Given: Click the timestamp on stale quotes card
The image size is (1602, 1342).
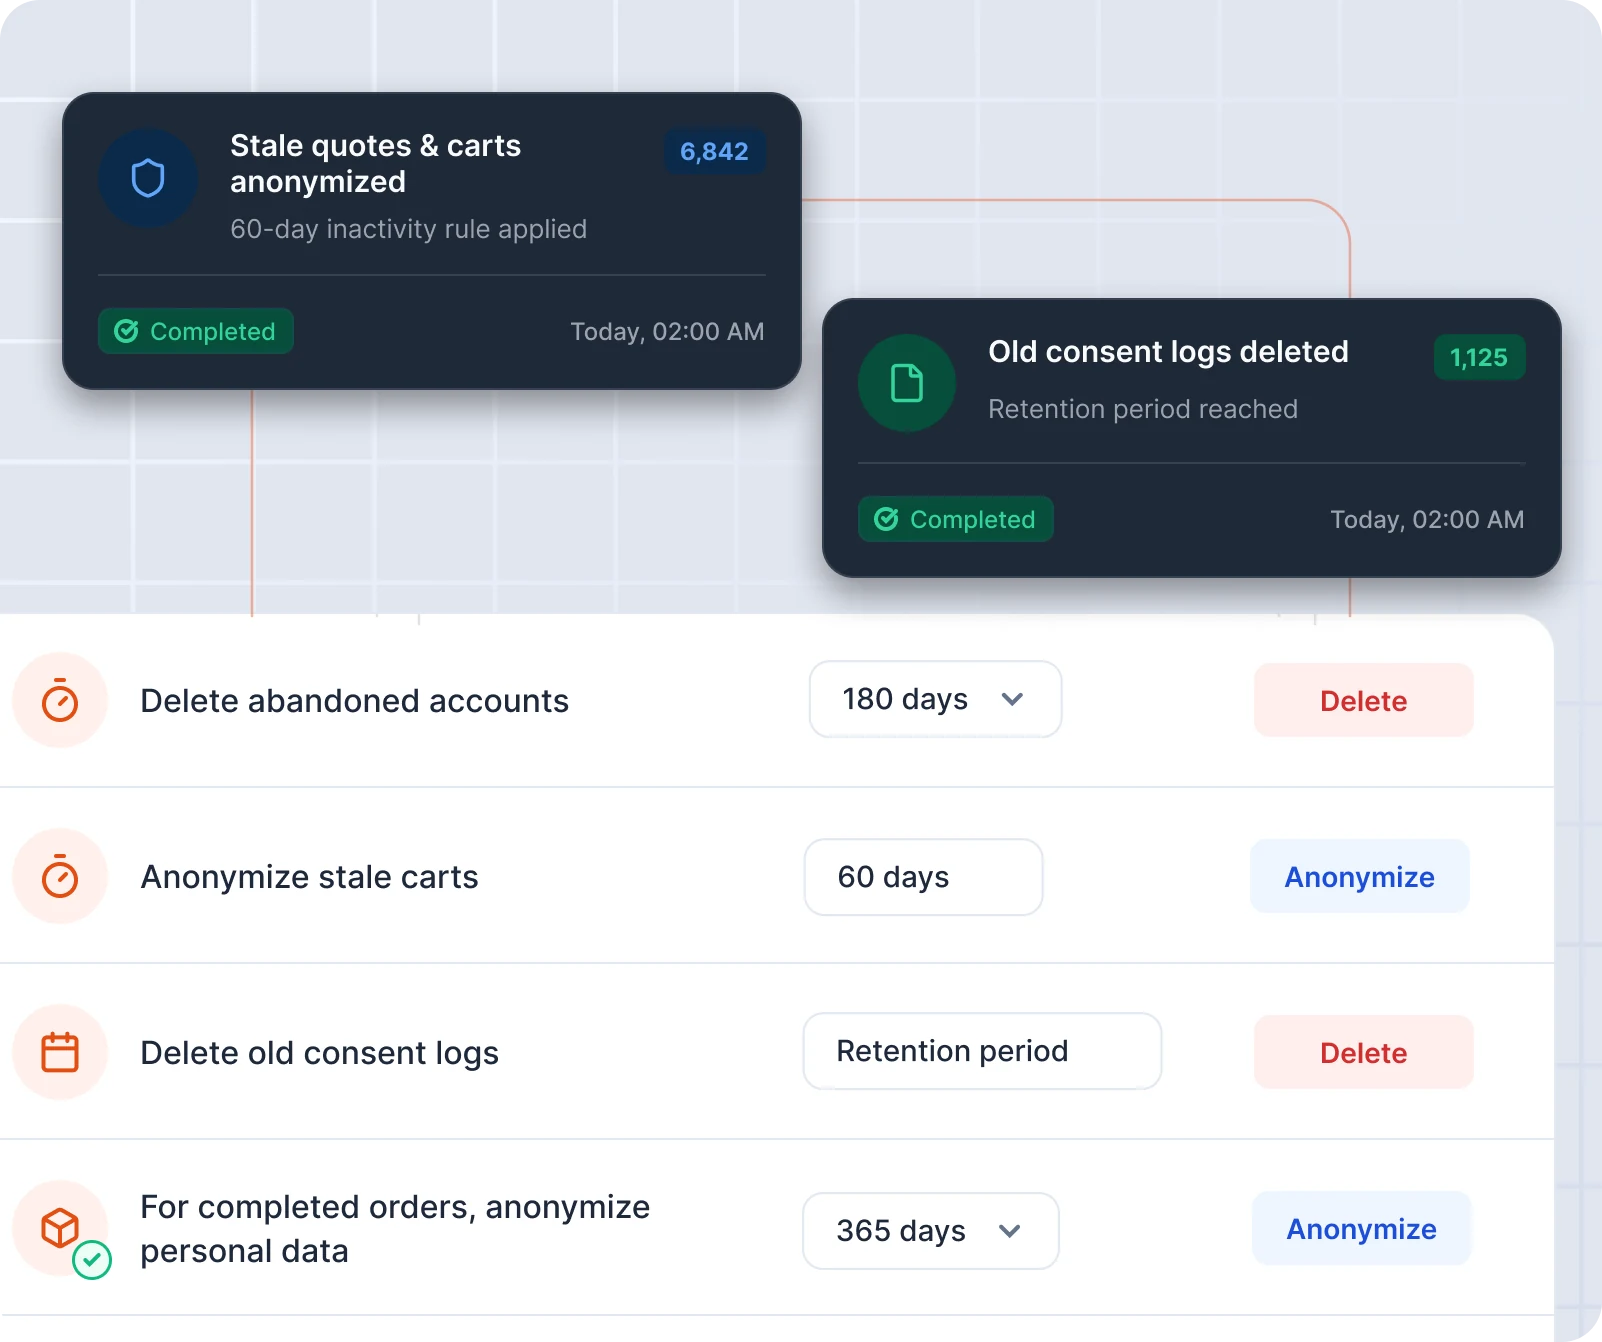Looking at the screenshot, I should tap(667, 332).
